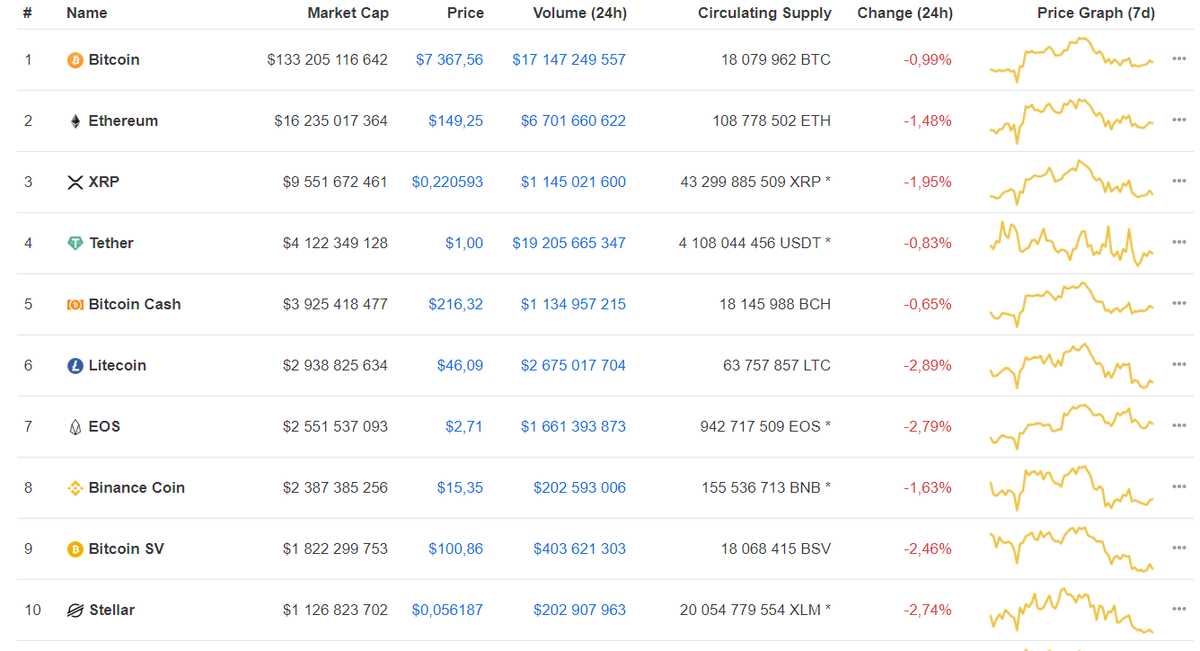Click EOS market cap $2 551 537 093

coord(335,427)
